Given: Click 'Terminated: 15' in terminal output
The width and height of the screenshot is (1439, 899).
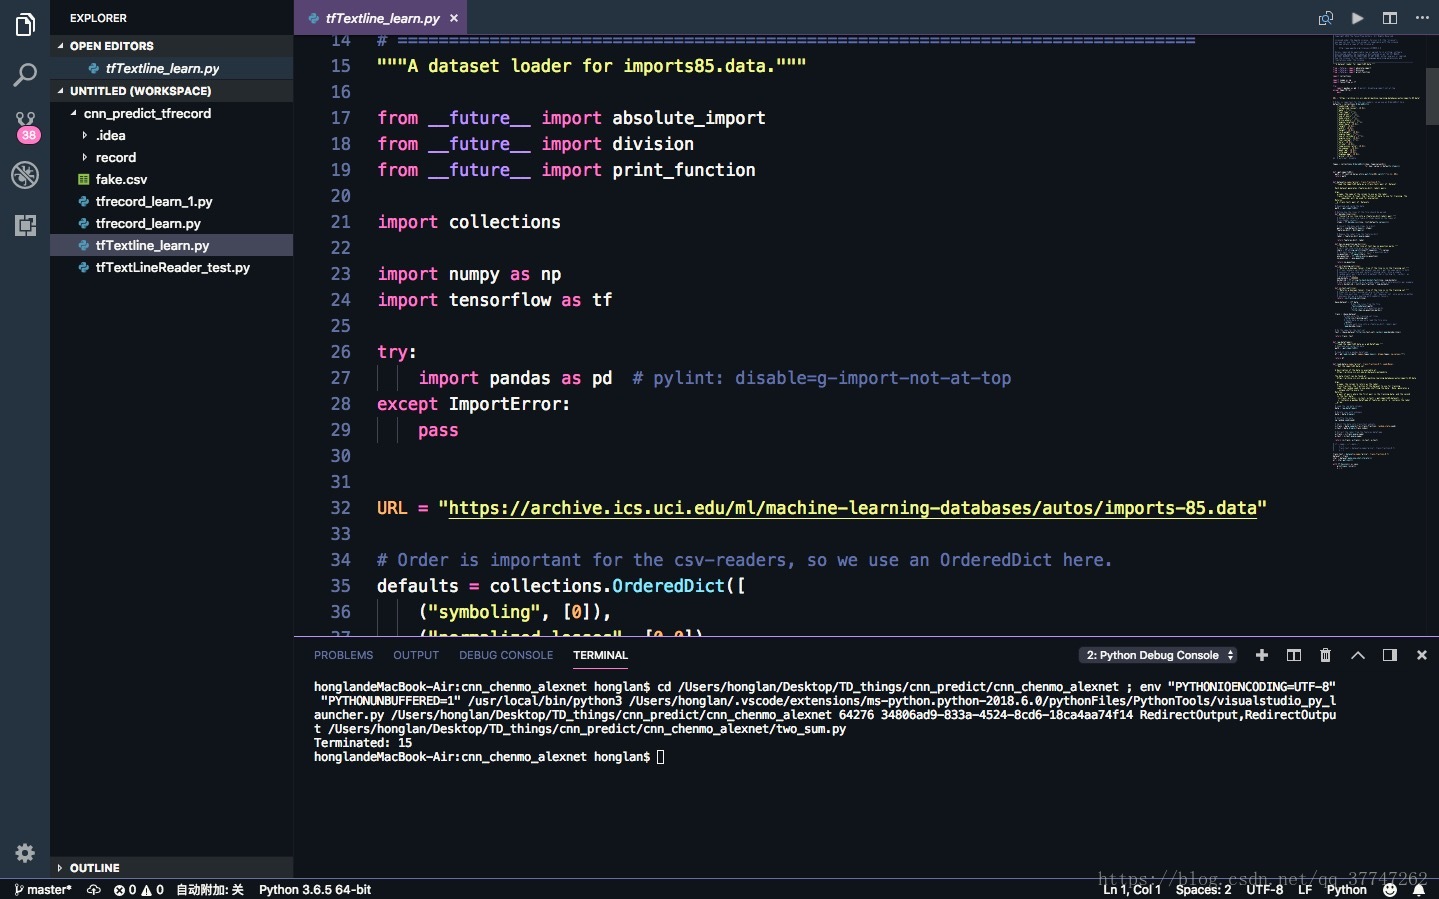Looking at the screenshot, I should click(363, 743).
